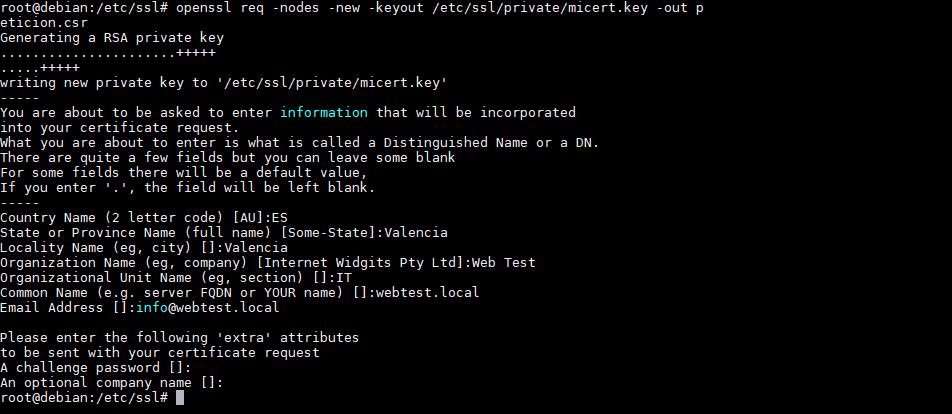Click the 'Web Test' organization value
Image resolution: width=952 pixels, height=414 pixels.
tap(503, 262)
